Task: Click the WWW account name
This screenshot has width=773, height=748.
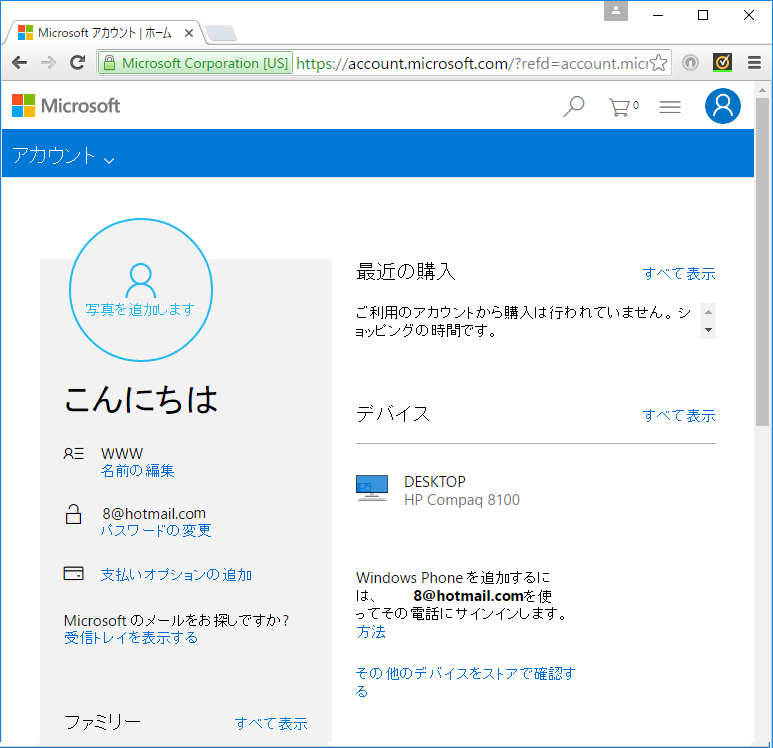Action: tap(122, 453)
